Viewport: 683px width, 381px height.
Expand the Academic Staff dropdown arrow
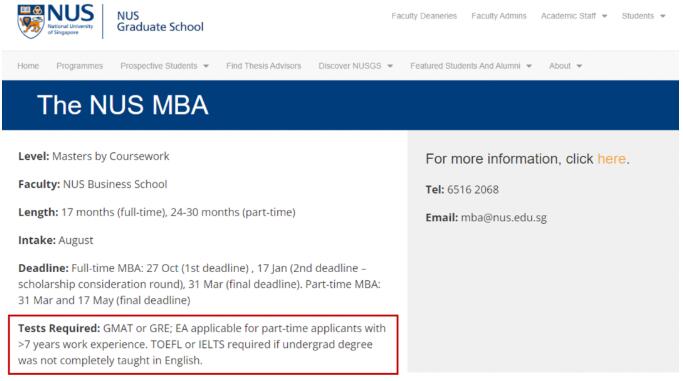pos(605,17)
